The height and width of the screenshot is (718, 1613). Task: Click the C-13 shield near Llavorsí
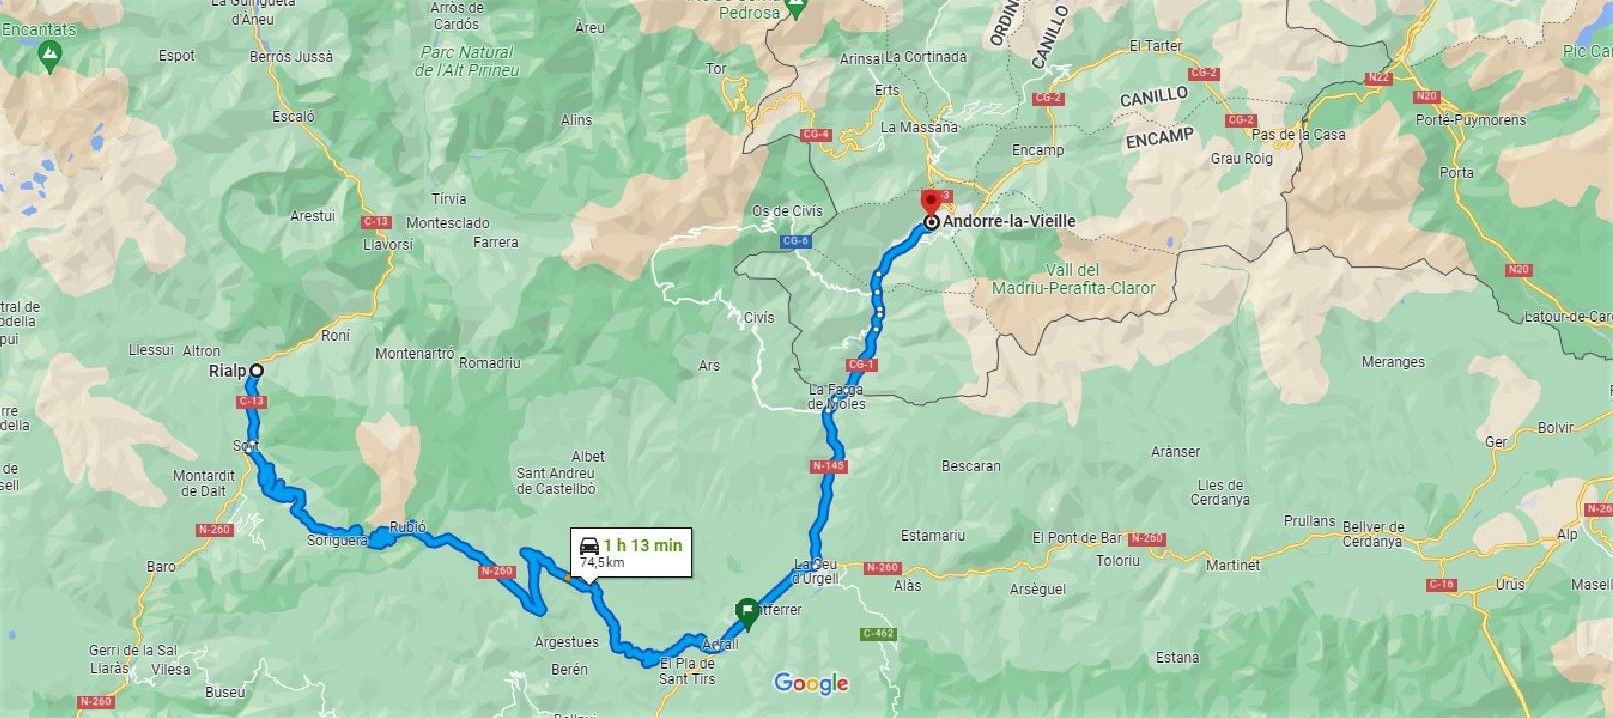(377, 221)
